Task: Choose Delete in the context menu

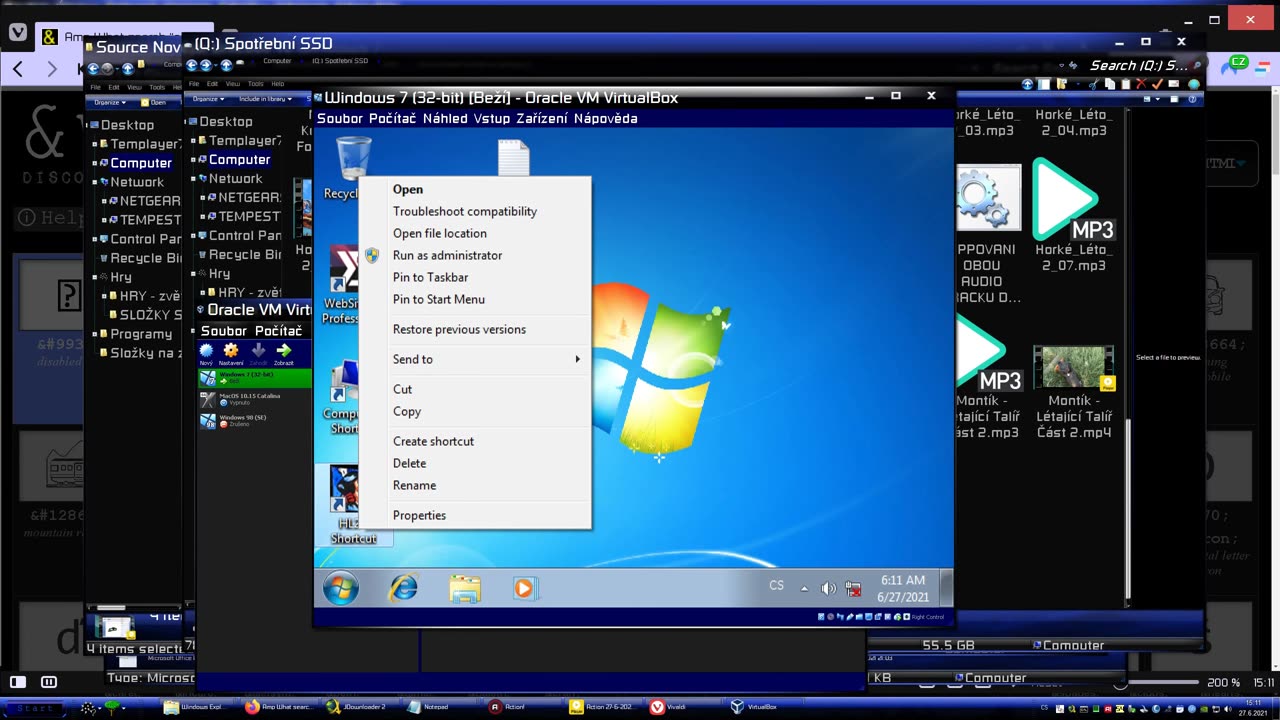Action: pyautogui.click(x=409, y=463)
